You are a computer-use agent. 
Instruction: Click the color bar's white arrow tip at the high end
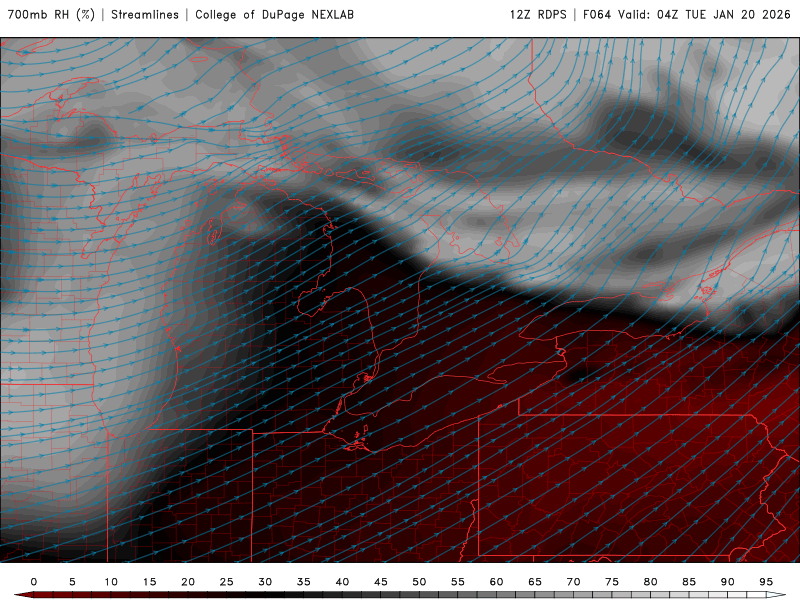776,595
